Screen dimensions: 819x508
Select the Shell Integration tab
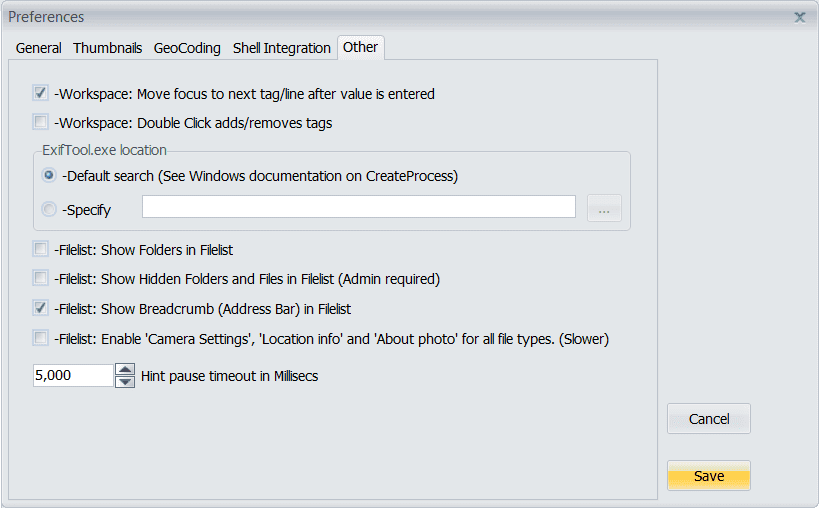[281, 48]
